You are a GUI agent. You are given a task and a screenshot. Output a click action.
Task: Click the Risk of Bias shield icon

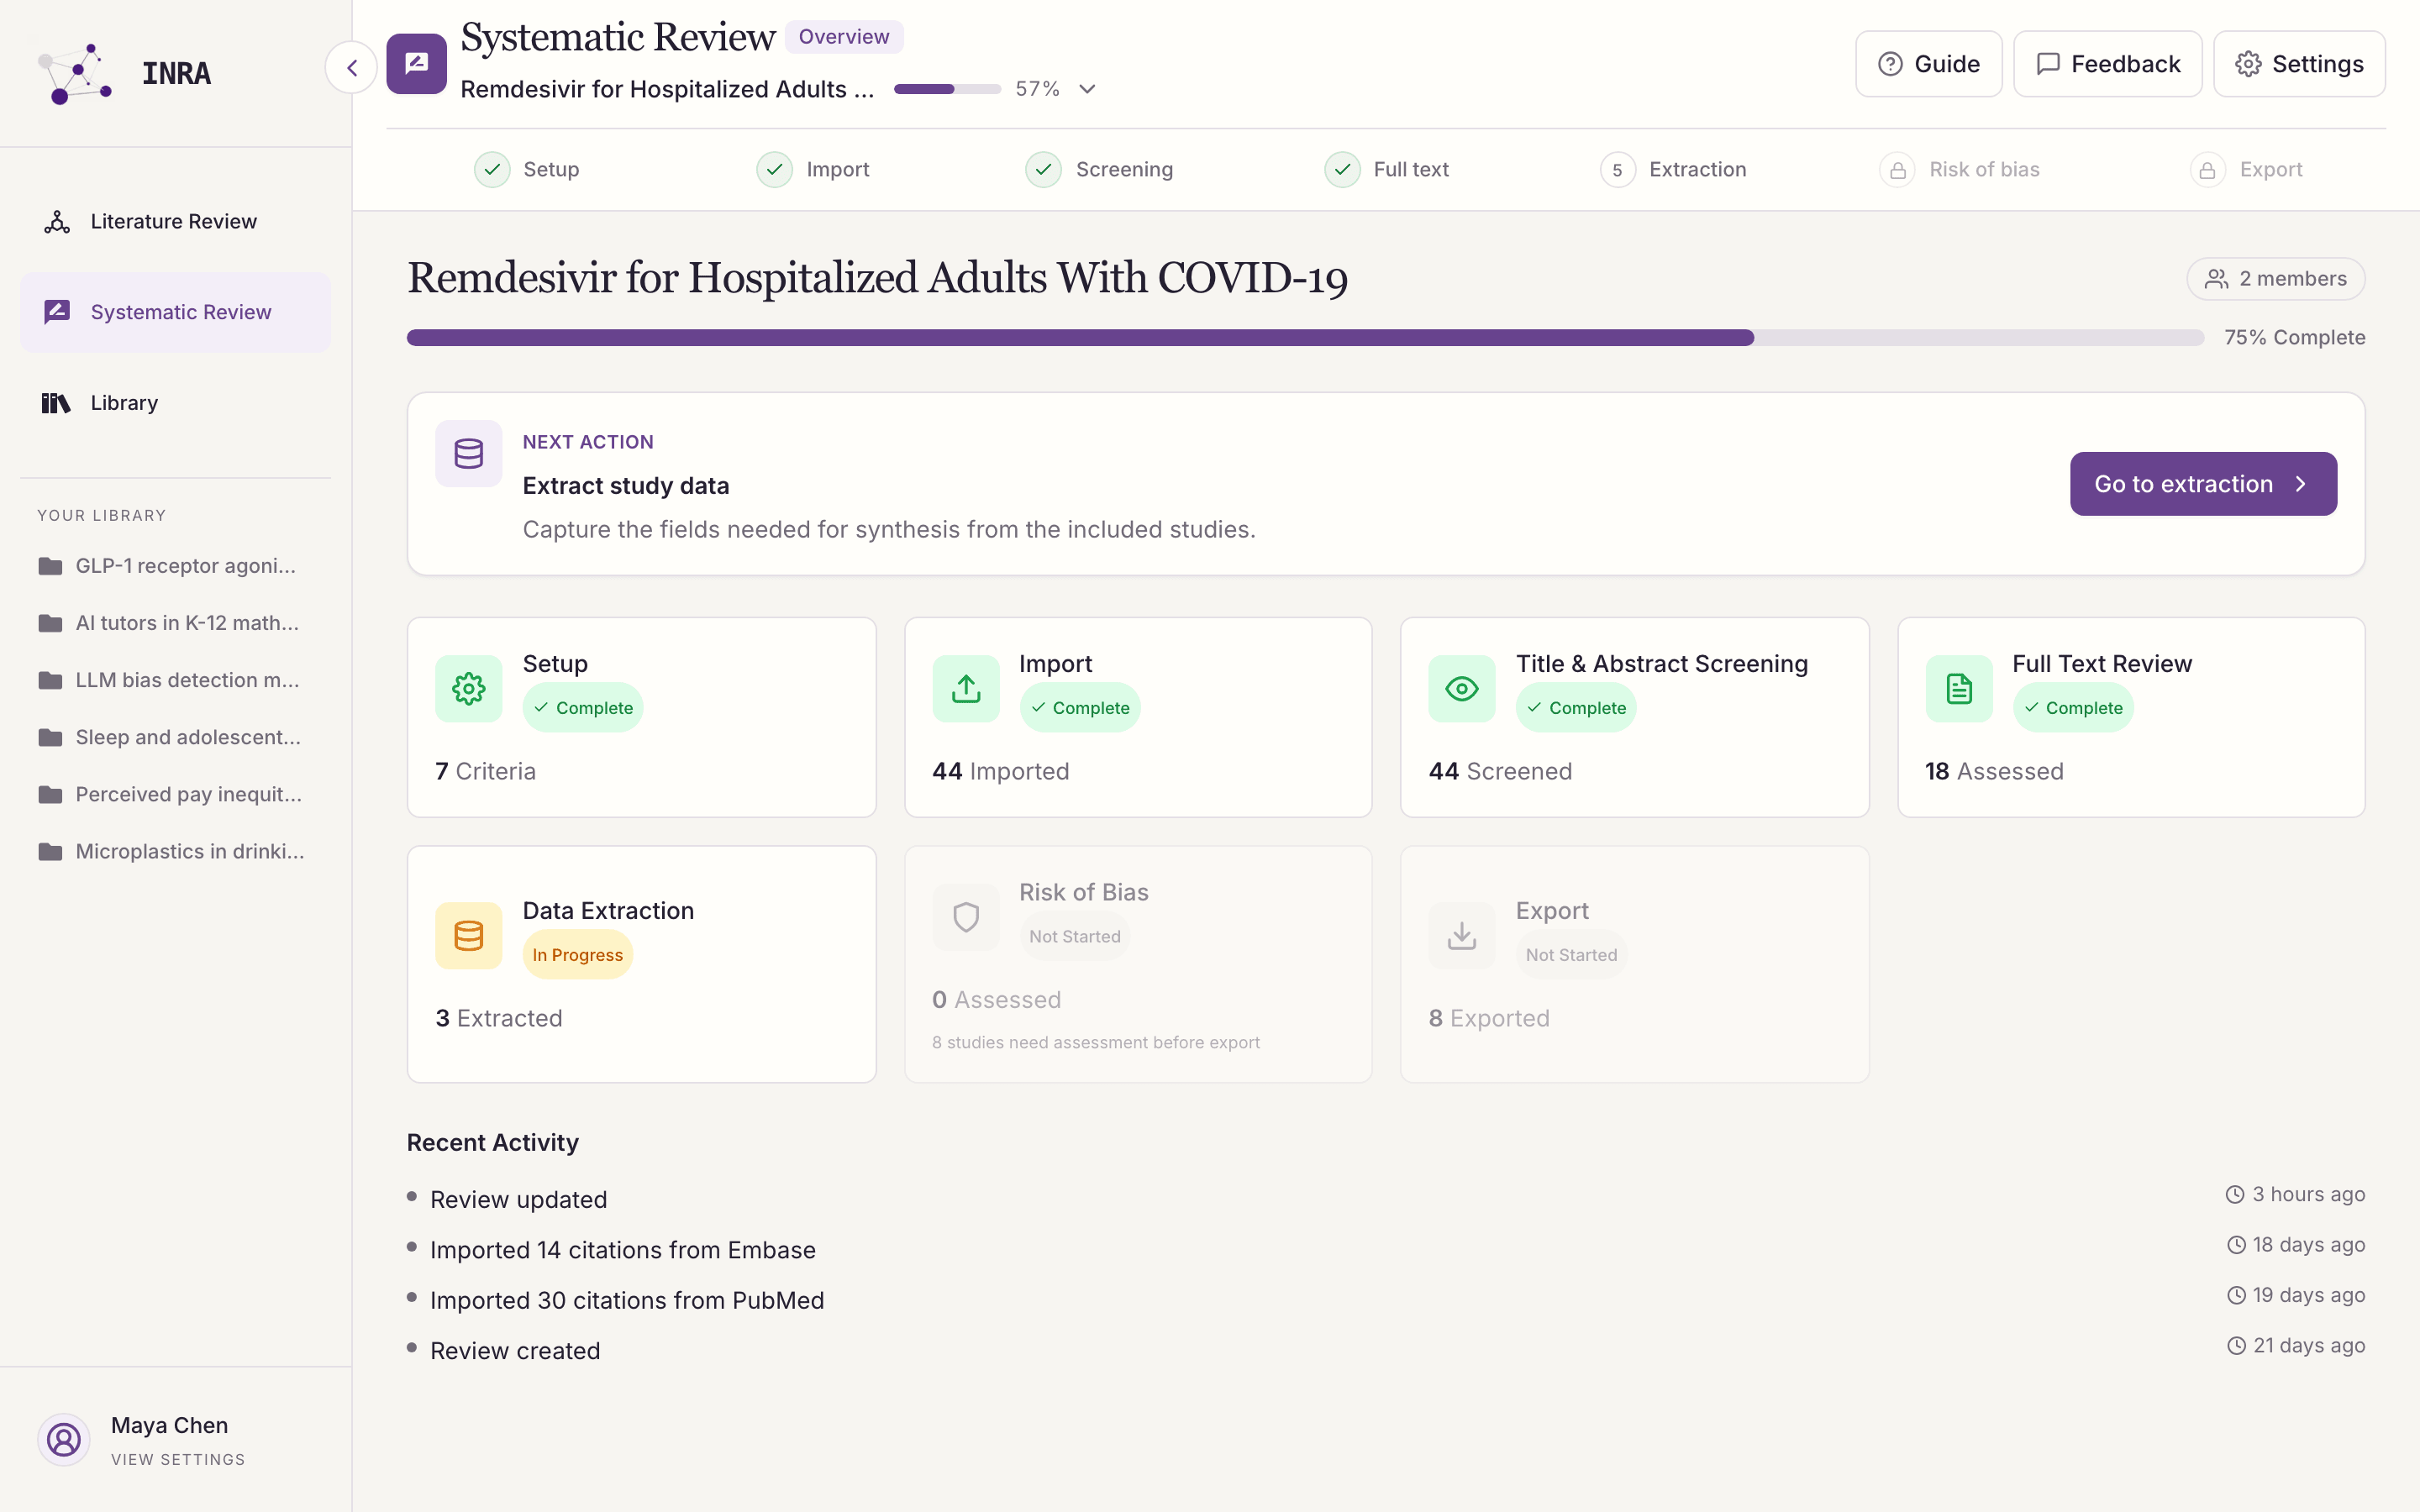pyautogui.click(x=965, y=917)
